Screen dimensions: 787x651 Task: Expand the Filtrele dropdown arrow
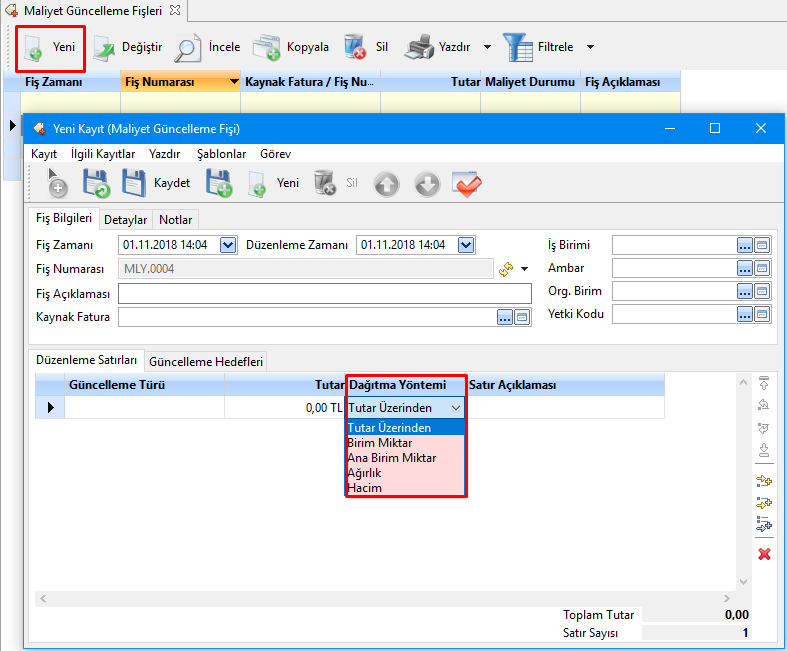coord(590,47)
